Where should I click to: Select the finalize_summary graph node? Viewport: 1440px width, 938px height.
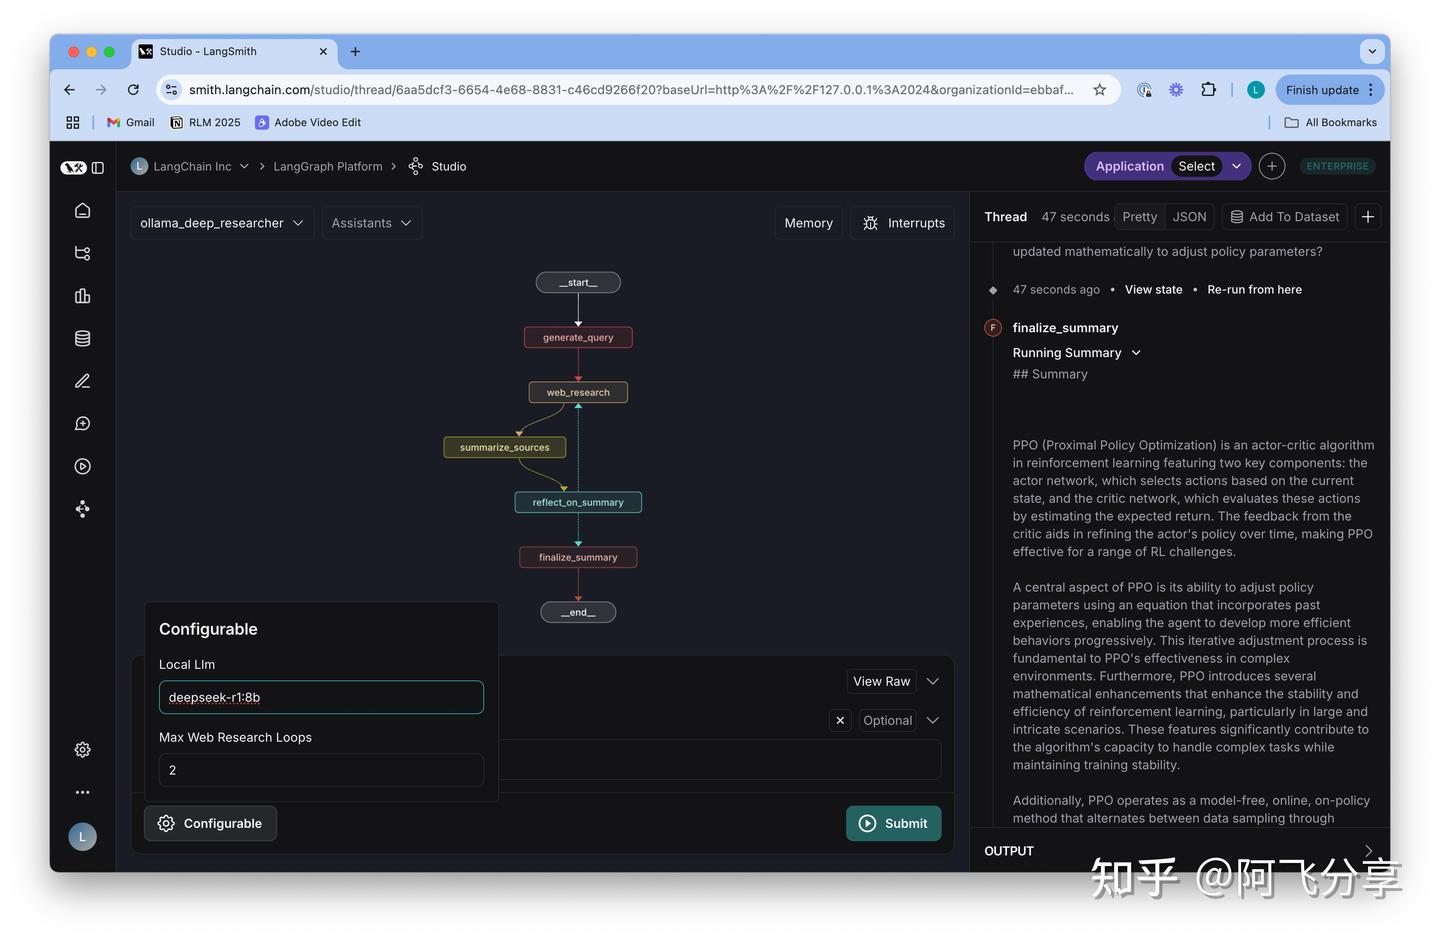tap(578, 558)
